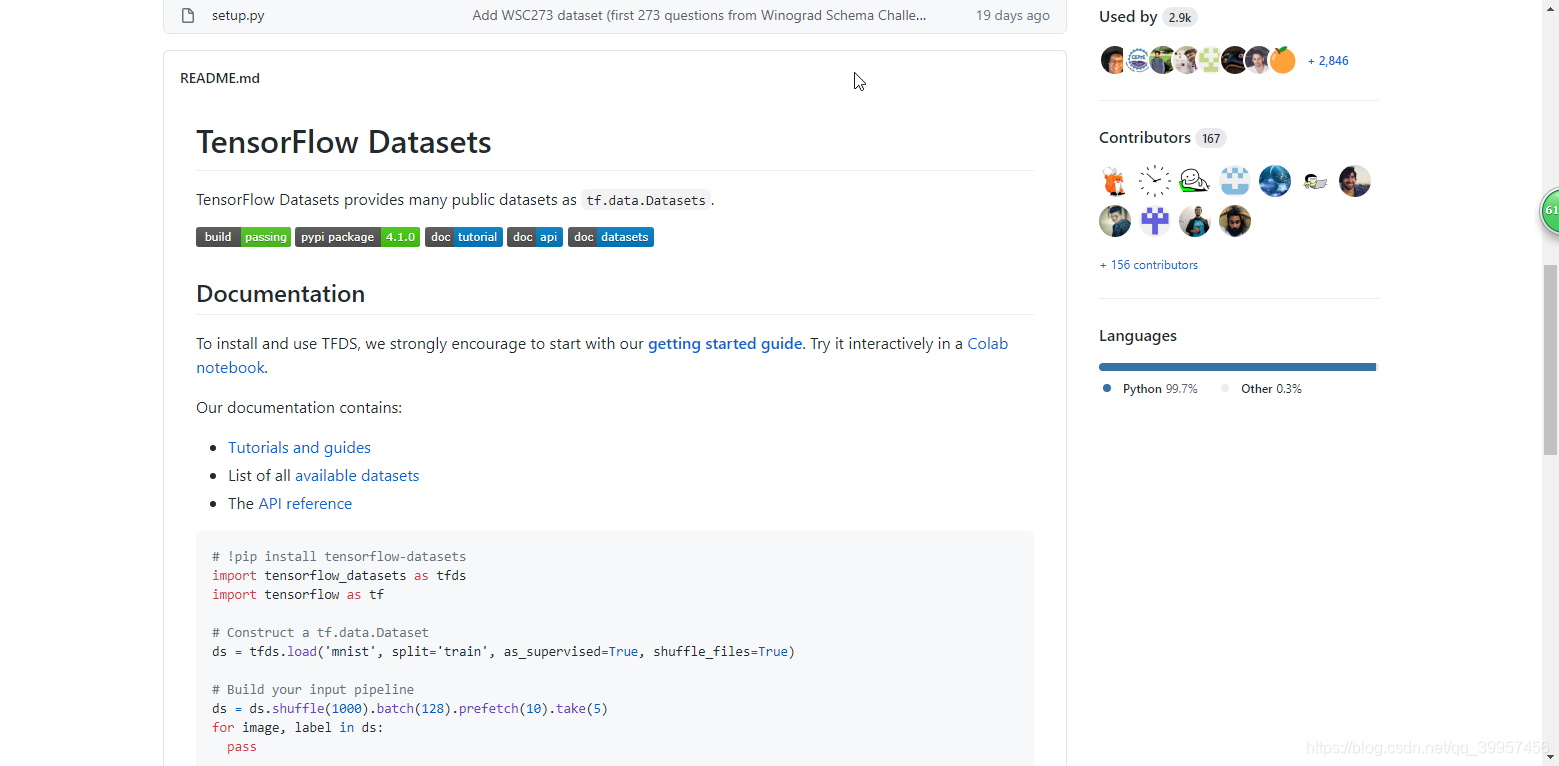Click the fox avatar in Contributors
Screen dimensions: 1559x766
click(x=1115, y=181)
